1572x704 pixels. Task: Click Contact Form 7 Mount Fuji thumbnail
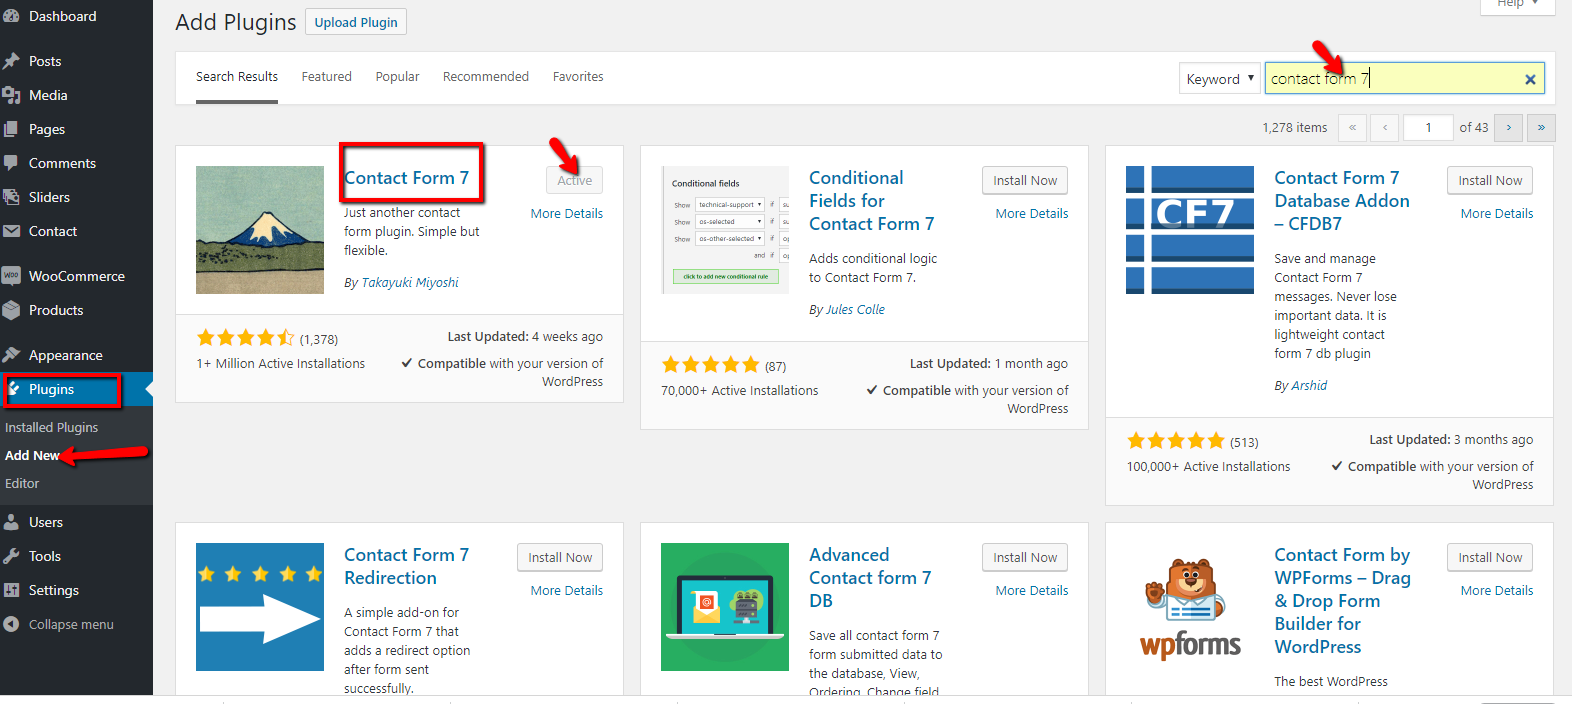pyautogui.click(x=260, y=230)
